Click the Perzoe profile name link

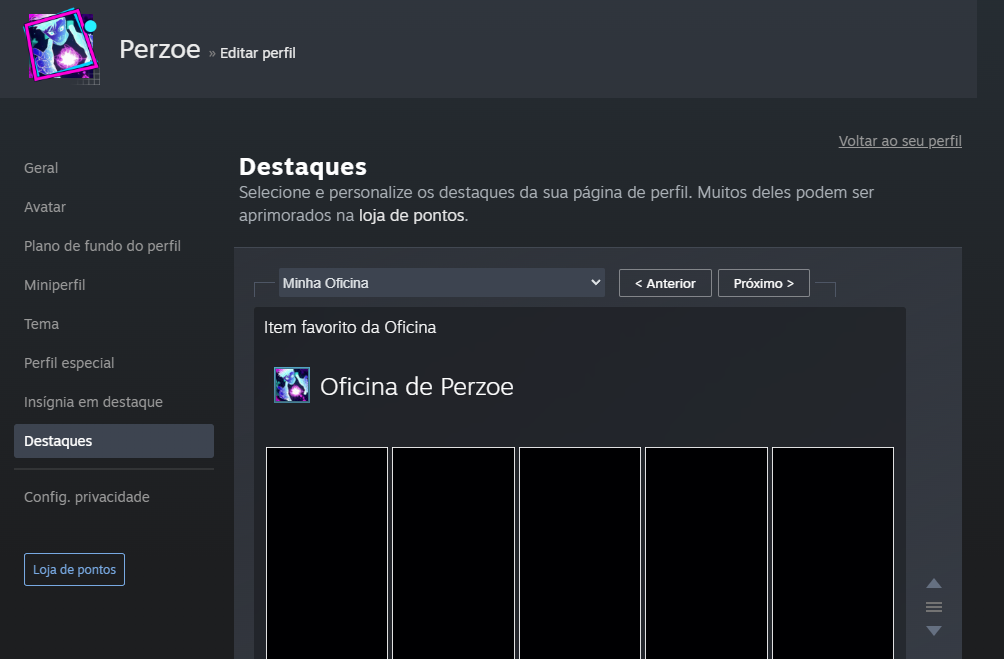coord(160,49)
